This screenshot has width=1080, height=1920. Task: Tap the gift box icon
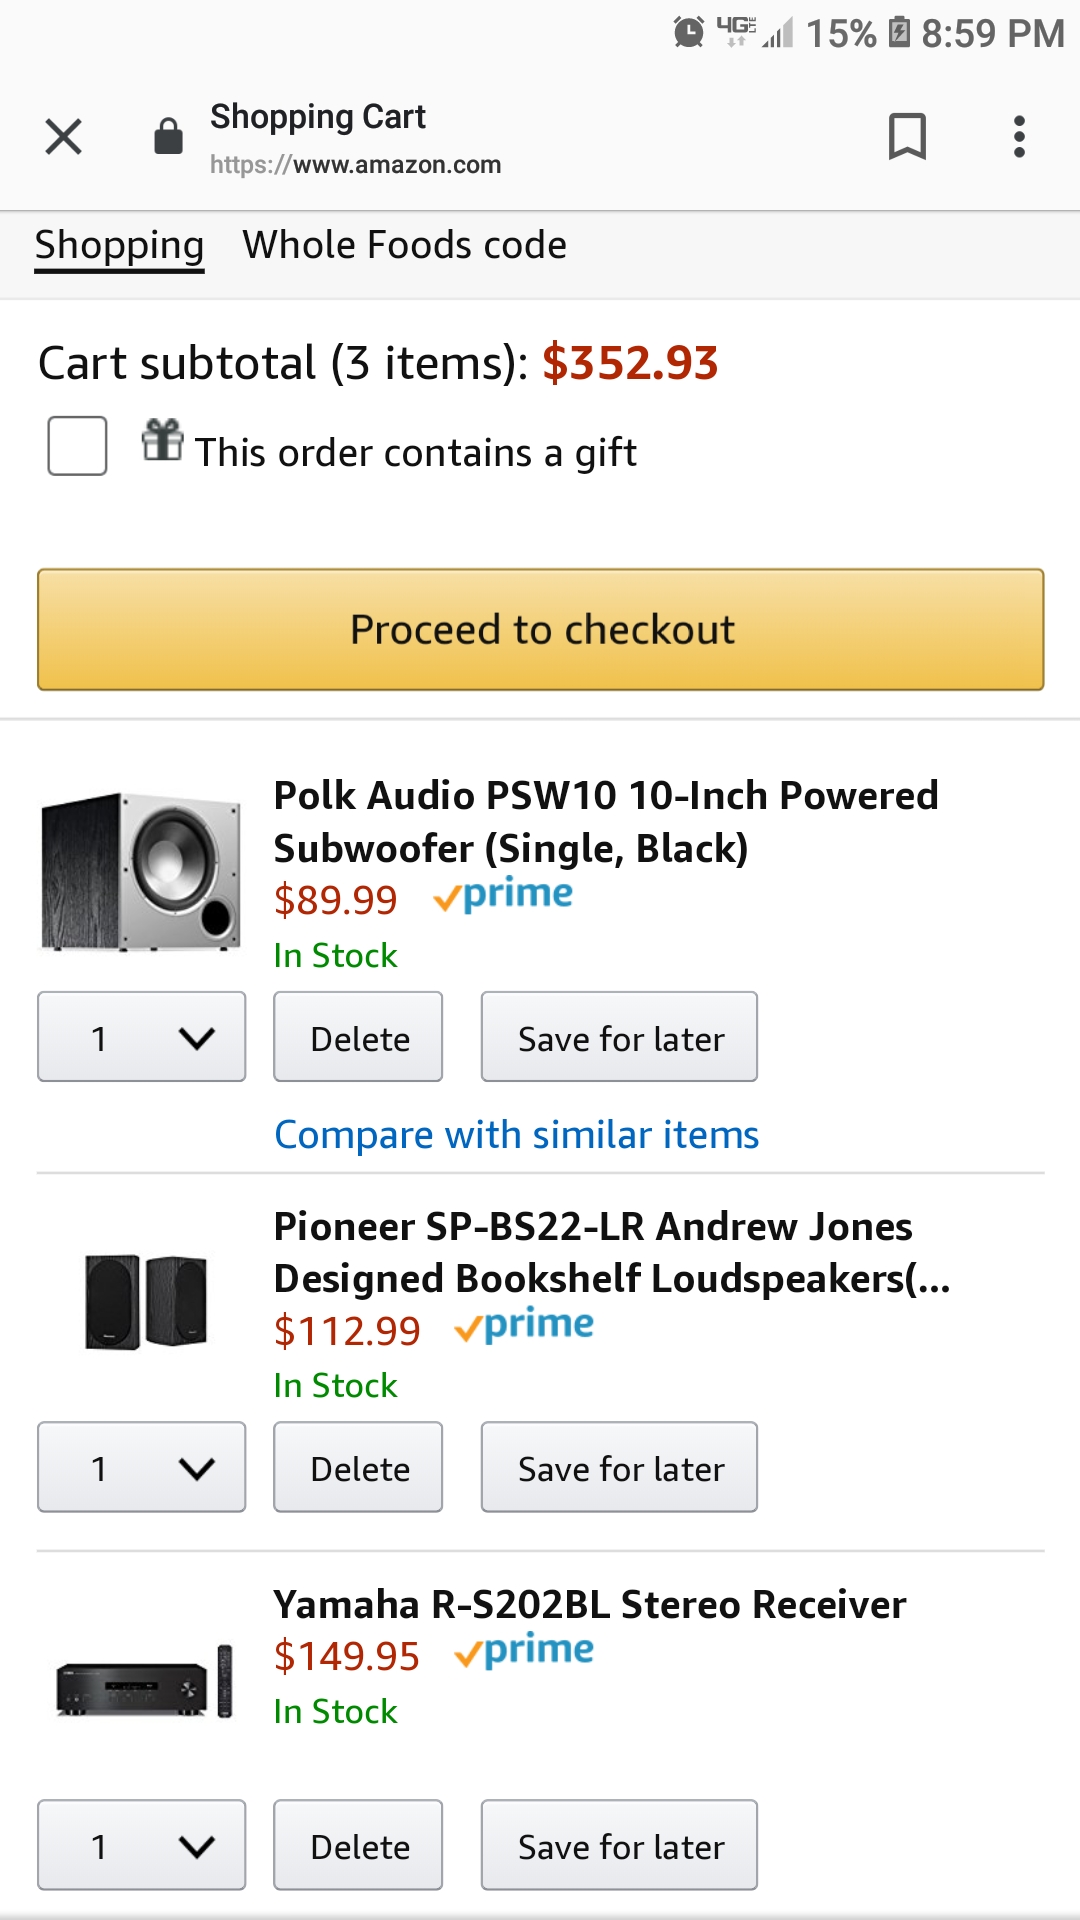tap(162, 440)
